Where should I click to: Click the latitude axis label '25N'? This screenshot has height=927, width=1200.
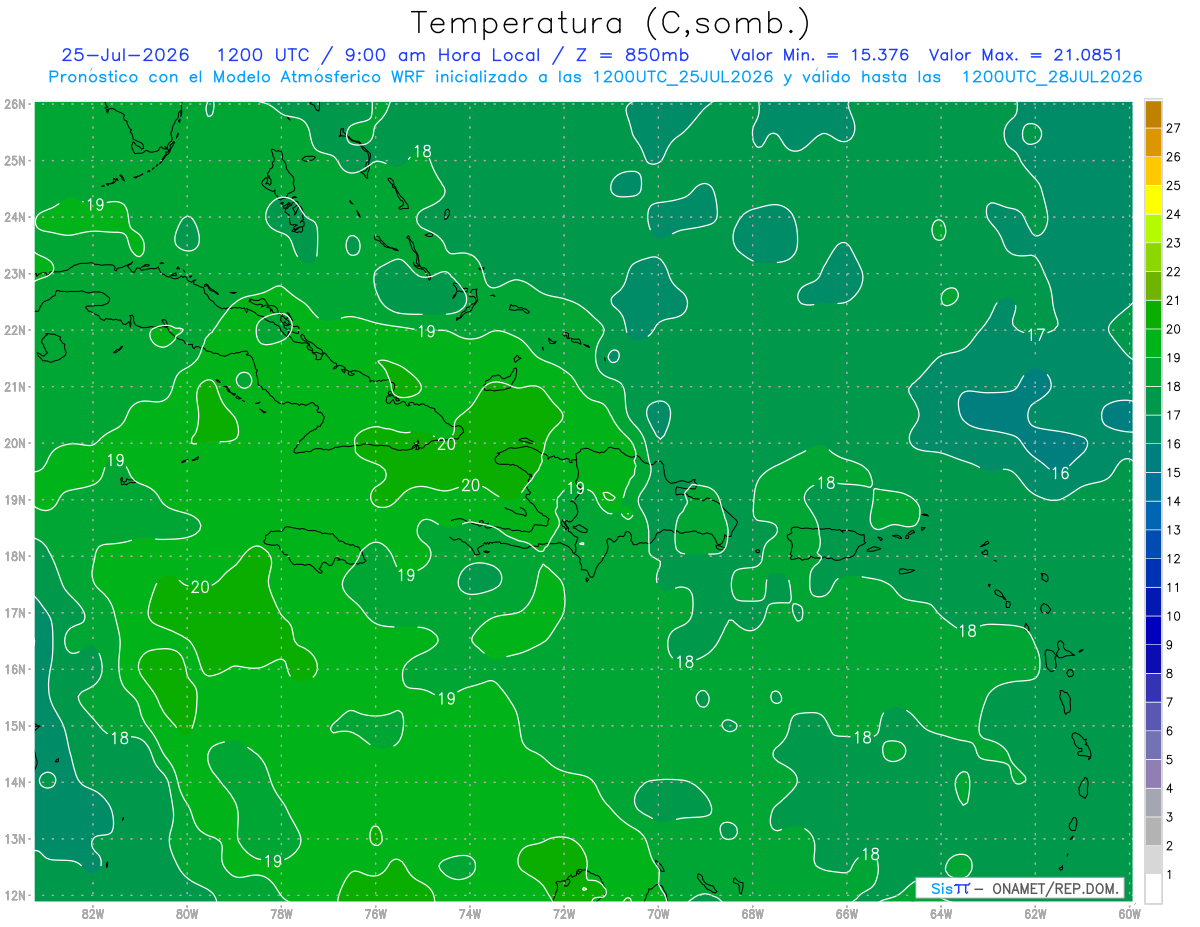(15, 160)
